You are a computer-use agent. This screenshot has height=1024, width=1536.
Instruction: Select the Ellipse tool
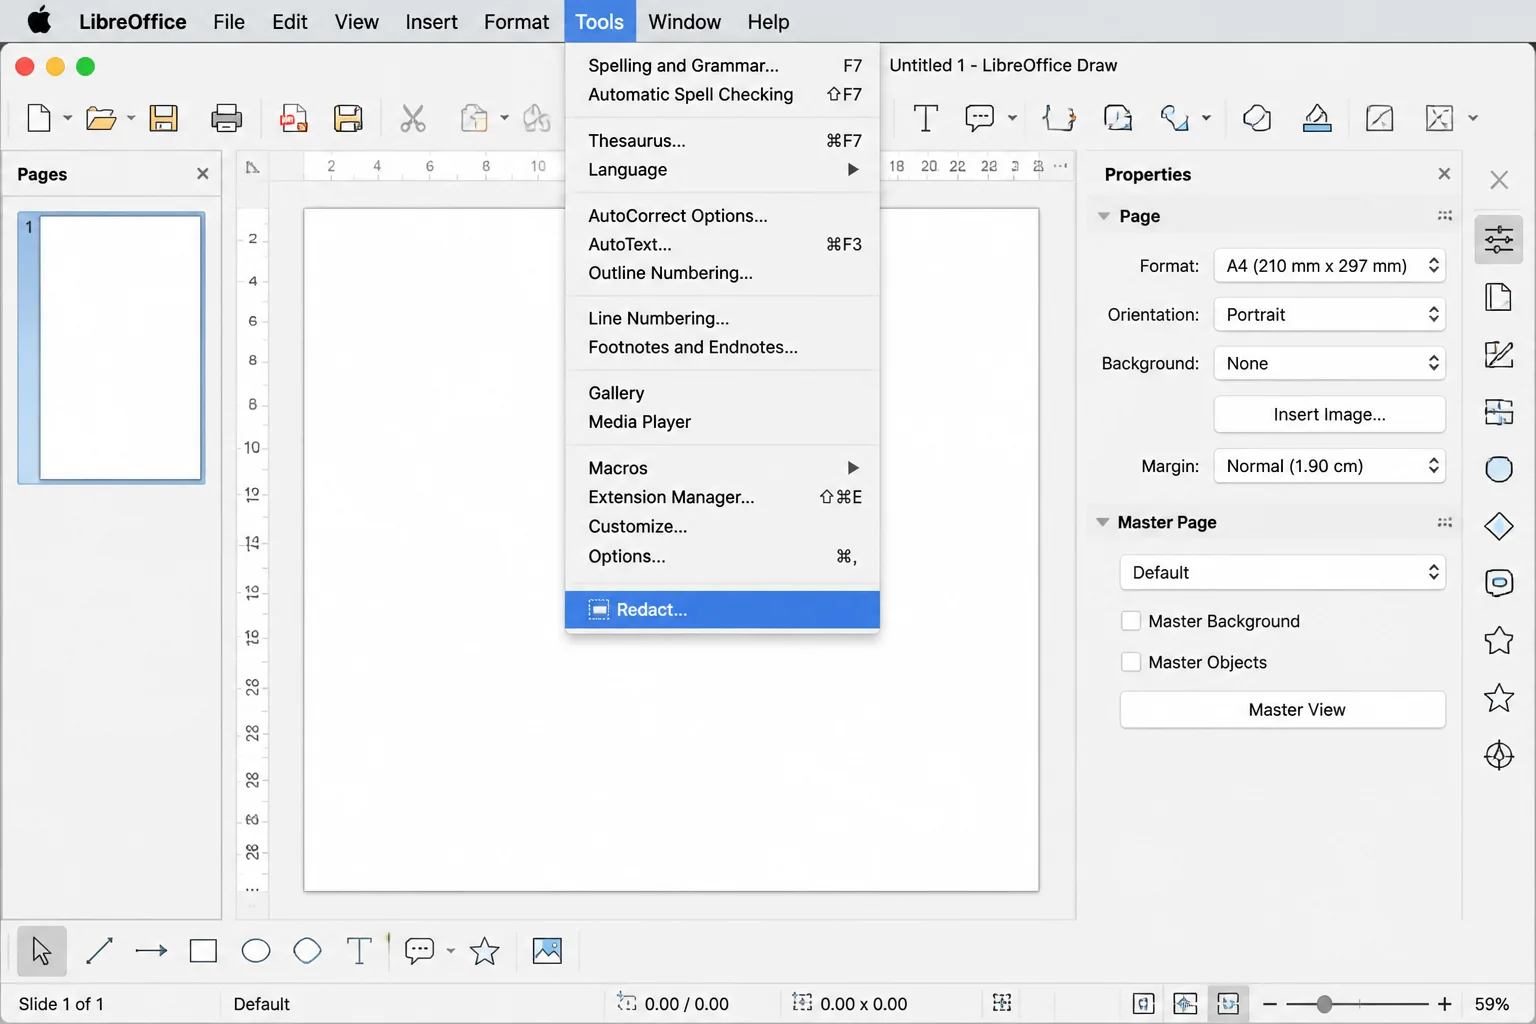point(256,950)
